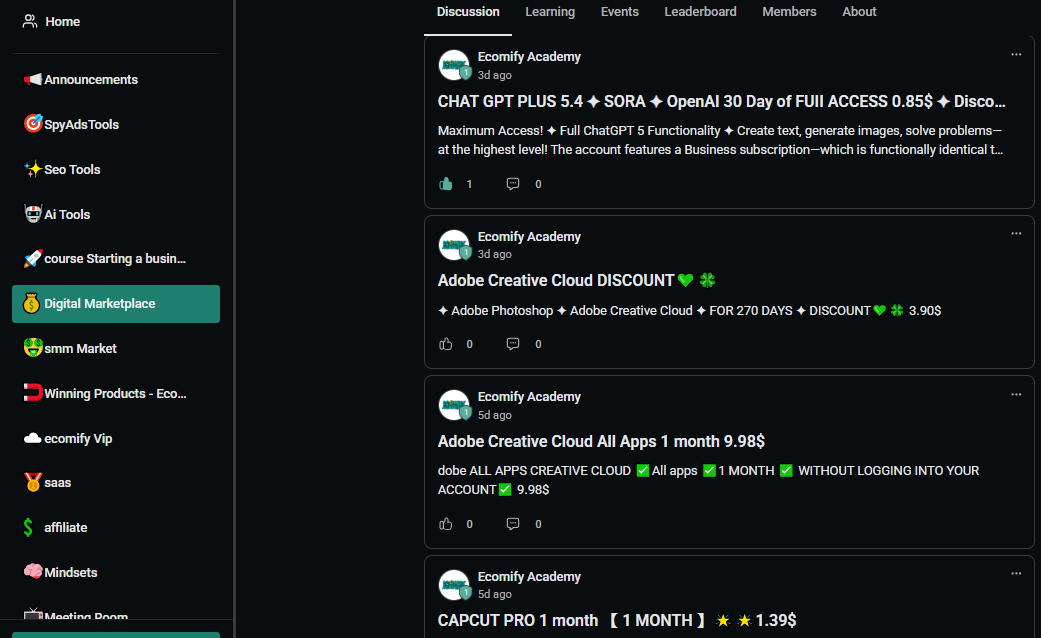Click the Seo Tools label in sidebar
The height and width of the screenshot is (638, 1041).
[x=72, y=170]
